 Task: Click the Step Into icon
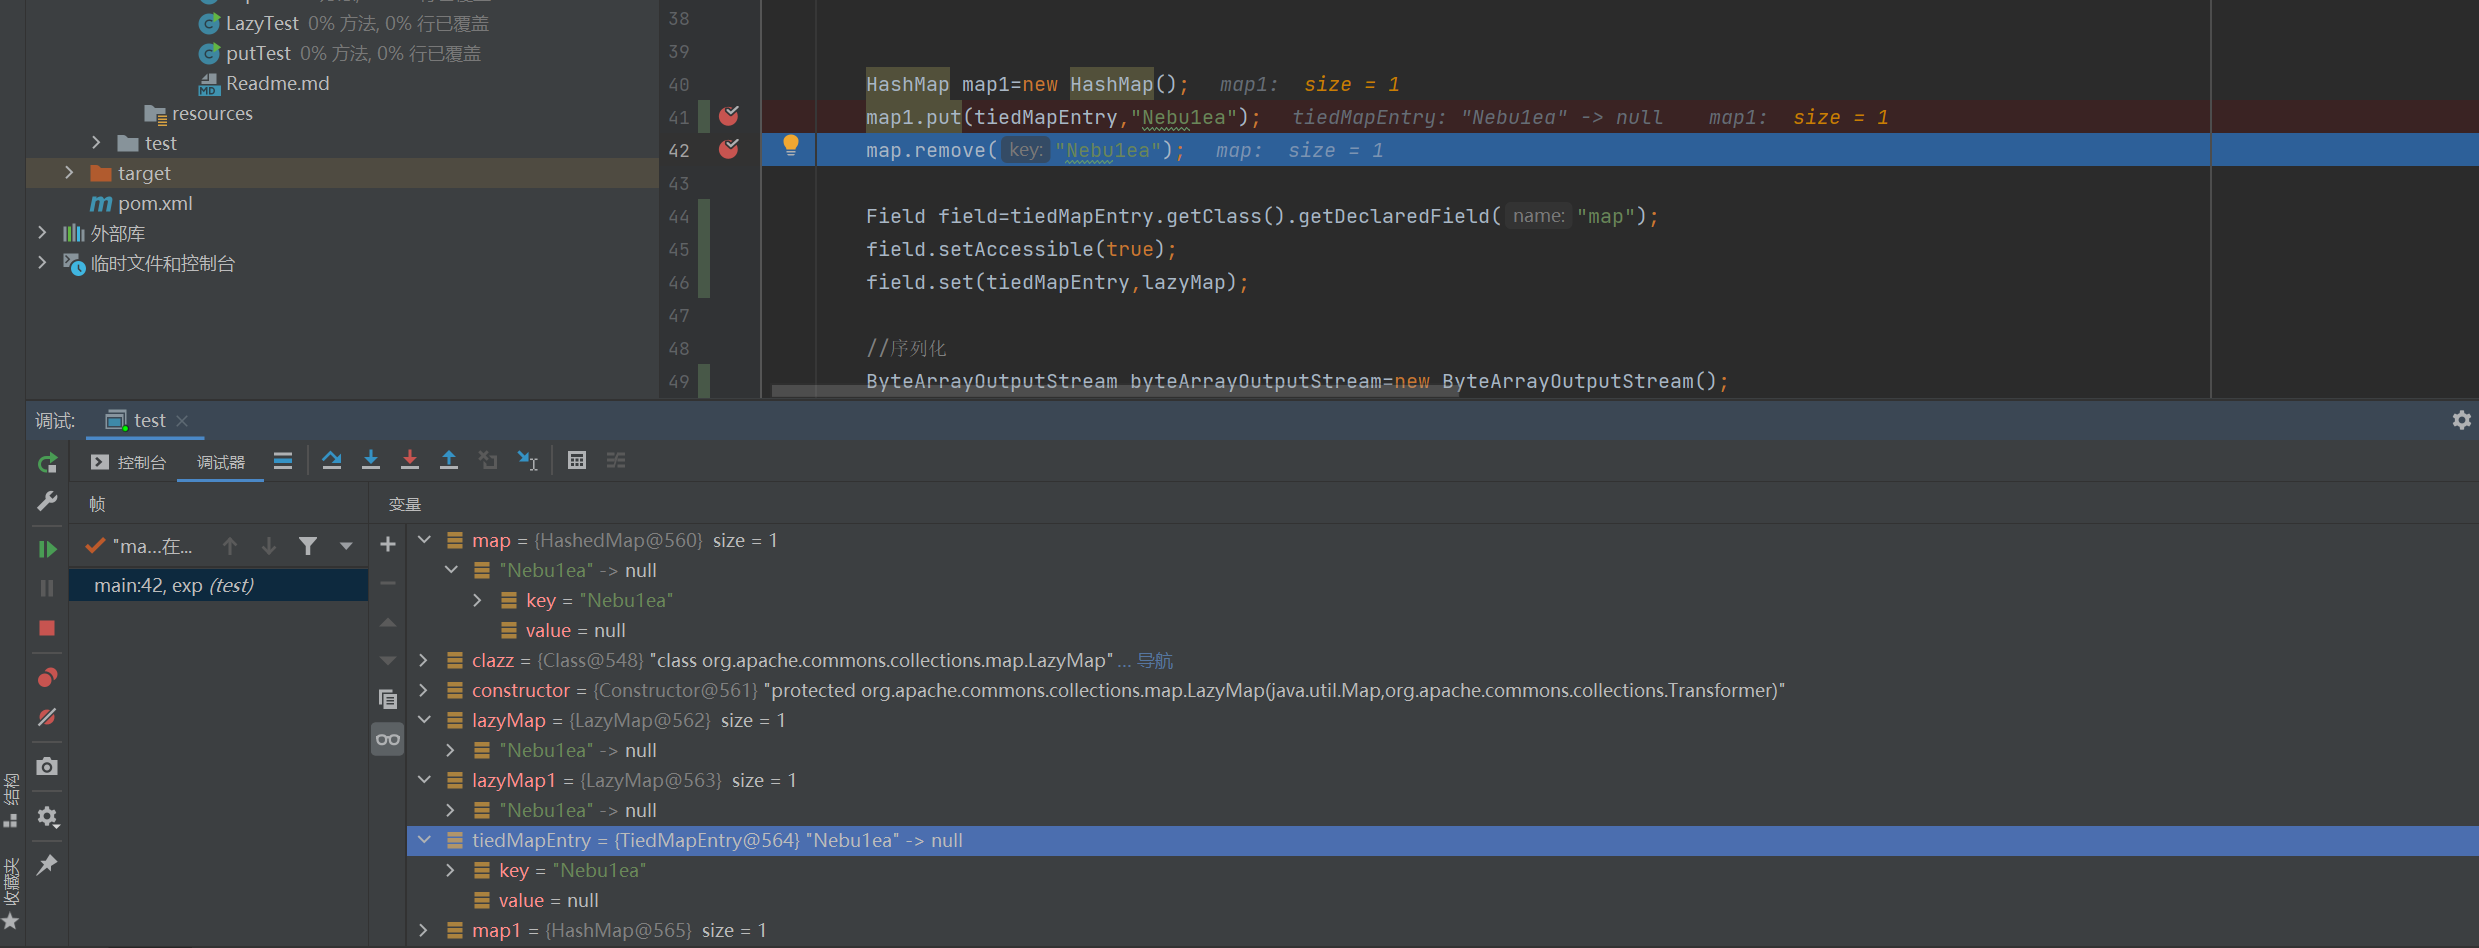[x=371, y=460]
